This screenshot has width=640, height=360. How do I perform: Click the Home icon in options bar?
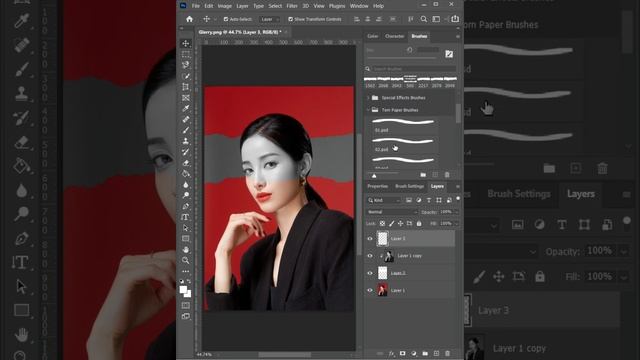(189, 19)
